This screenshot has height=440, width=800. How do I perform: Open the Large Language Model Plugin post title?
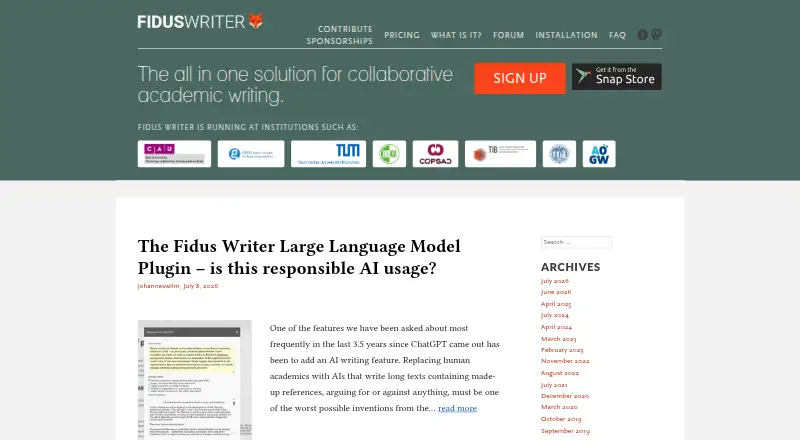[x=299, y=257]
